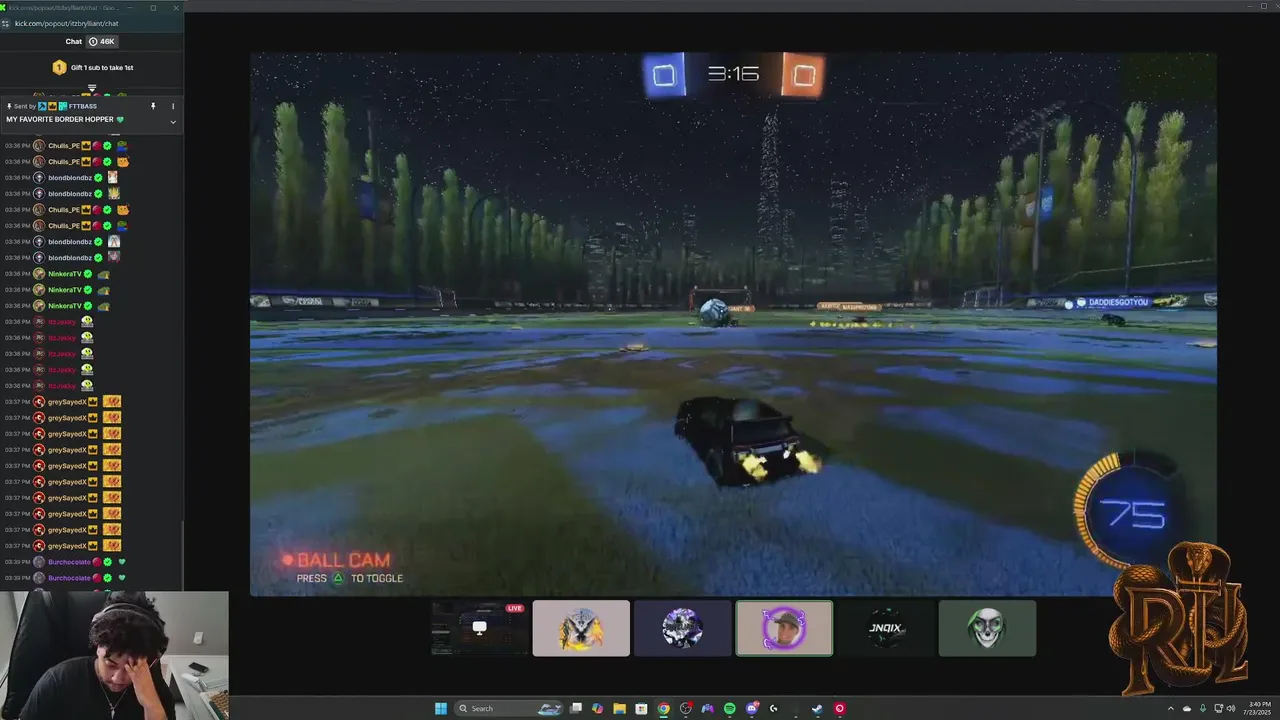Open pinned message three-dot options

[172, 106]
